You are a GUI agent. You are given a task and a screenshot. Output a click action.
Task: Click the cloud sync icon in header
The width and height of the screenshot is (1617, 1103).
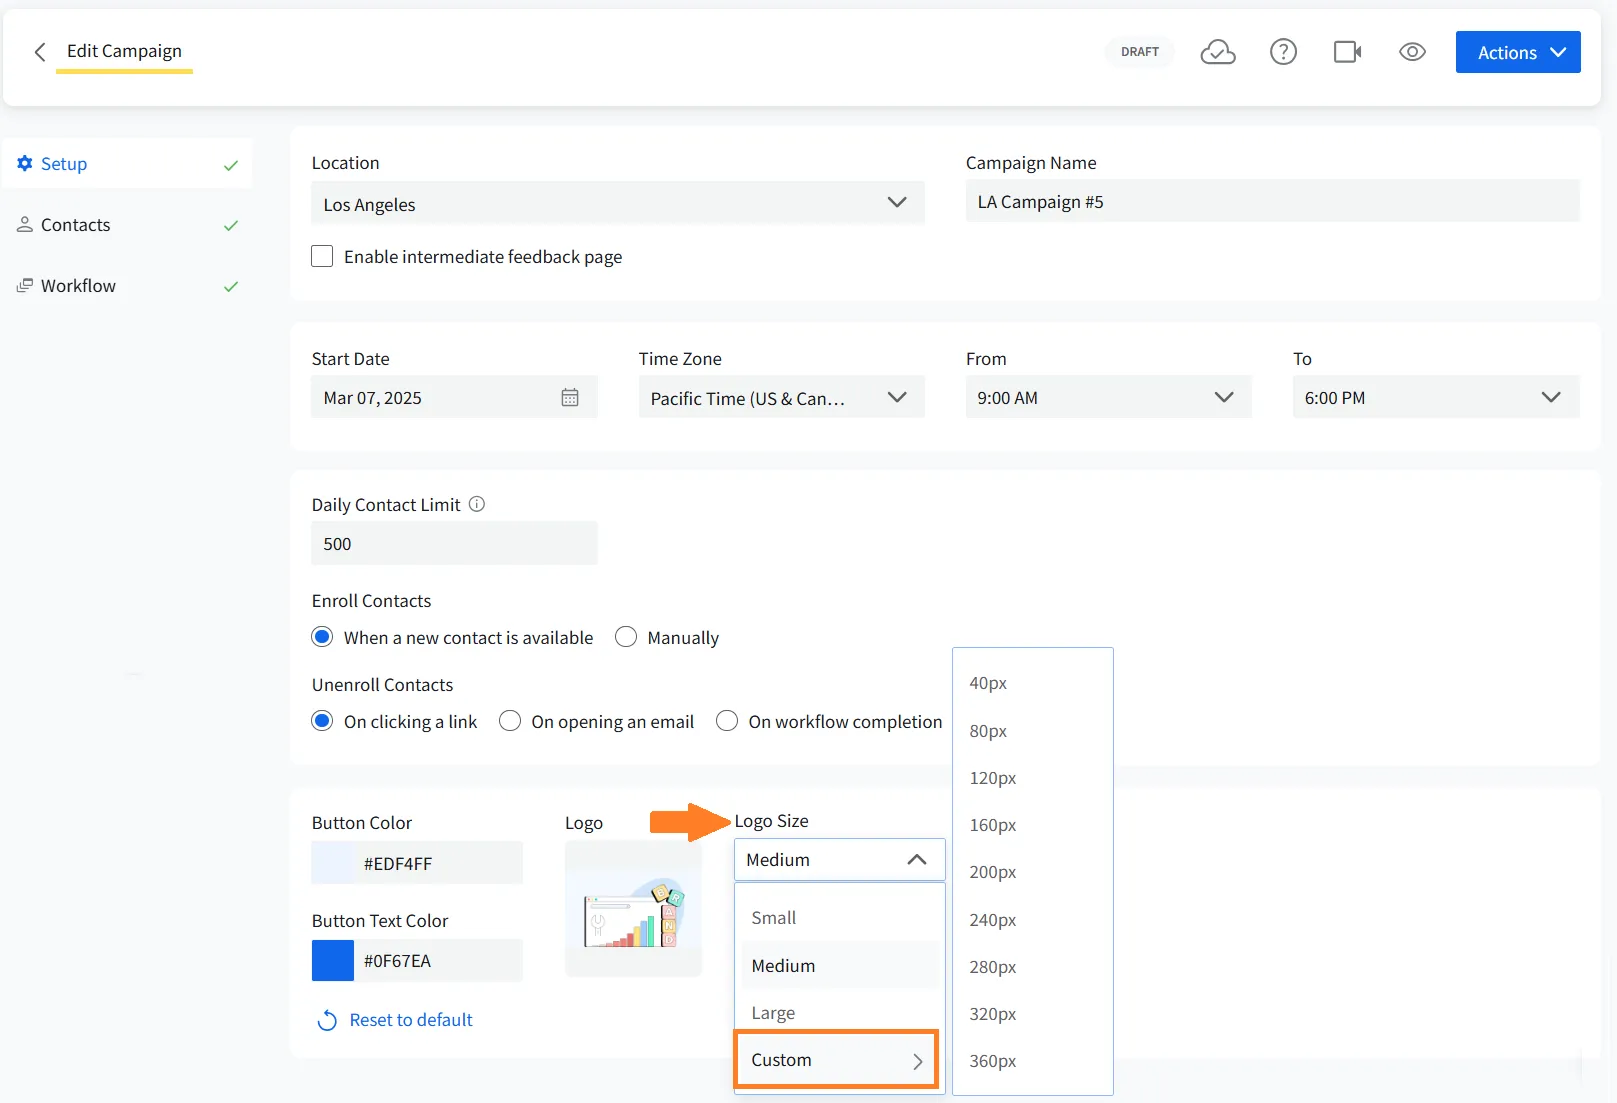click(1218, 52)
